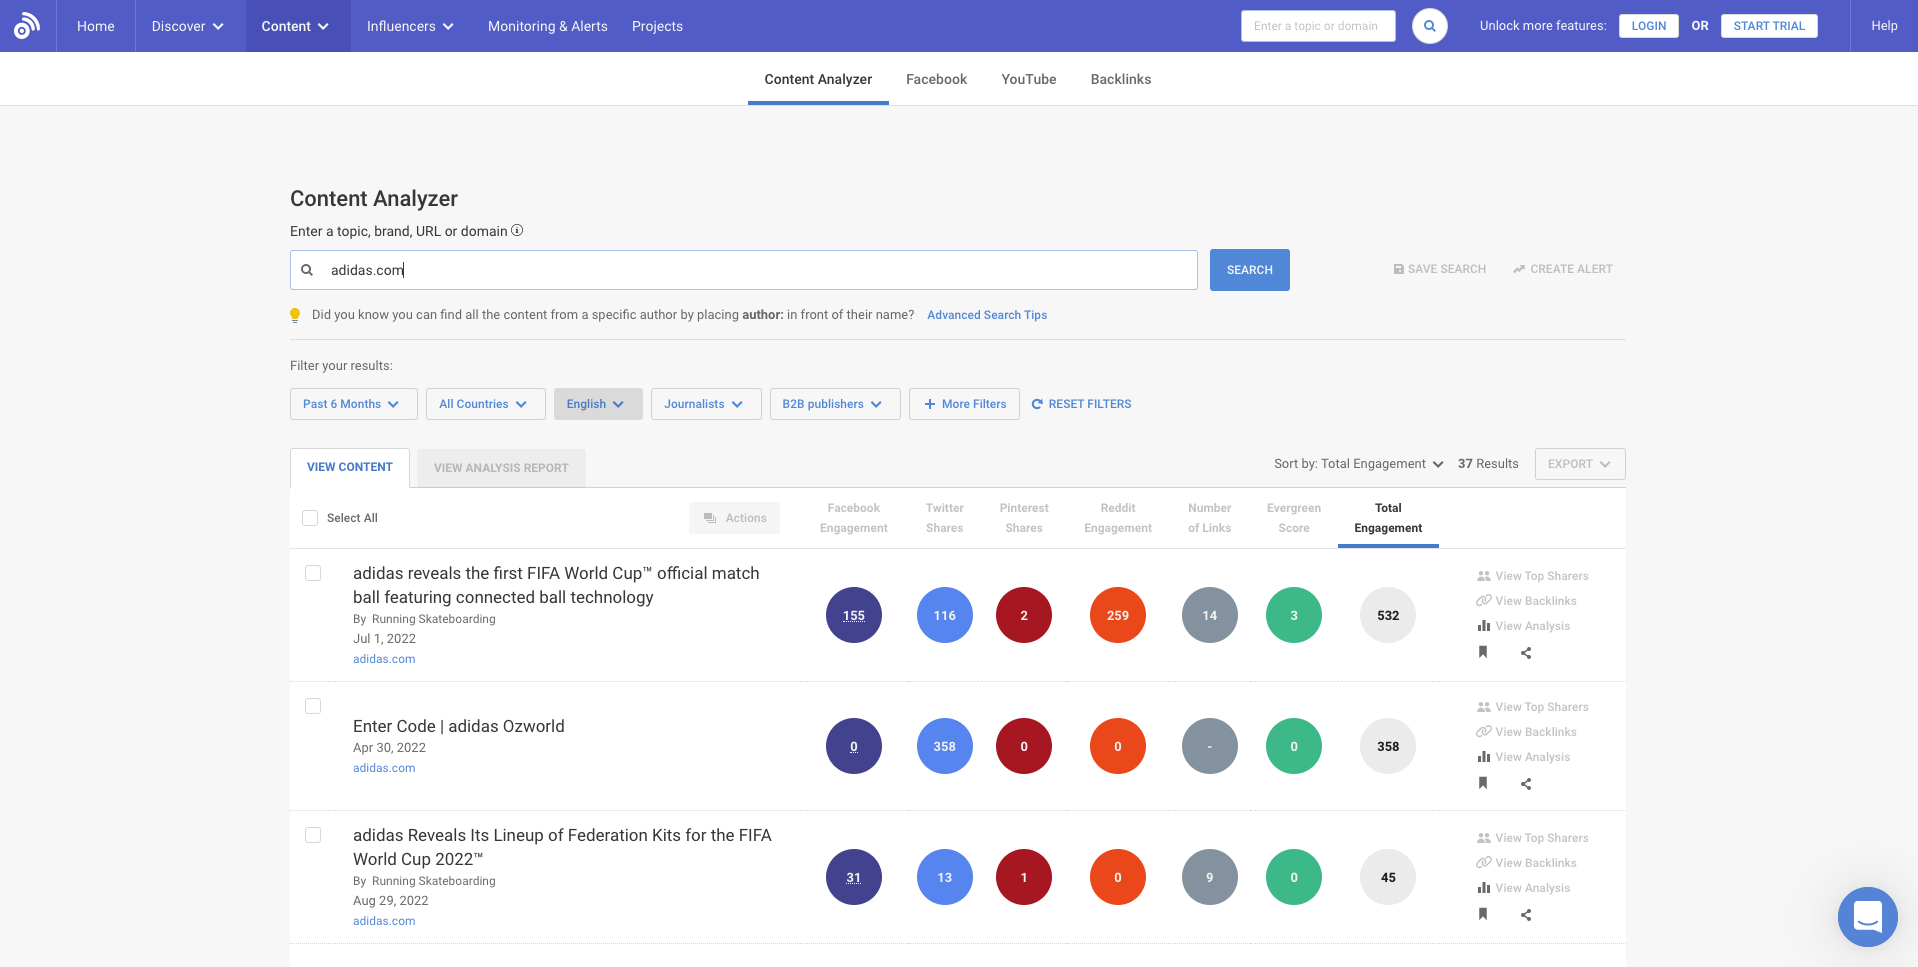Share the Enter Code Ozworld article
The image size is (1918, 967).
(x=1526, y=784)
